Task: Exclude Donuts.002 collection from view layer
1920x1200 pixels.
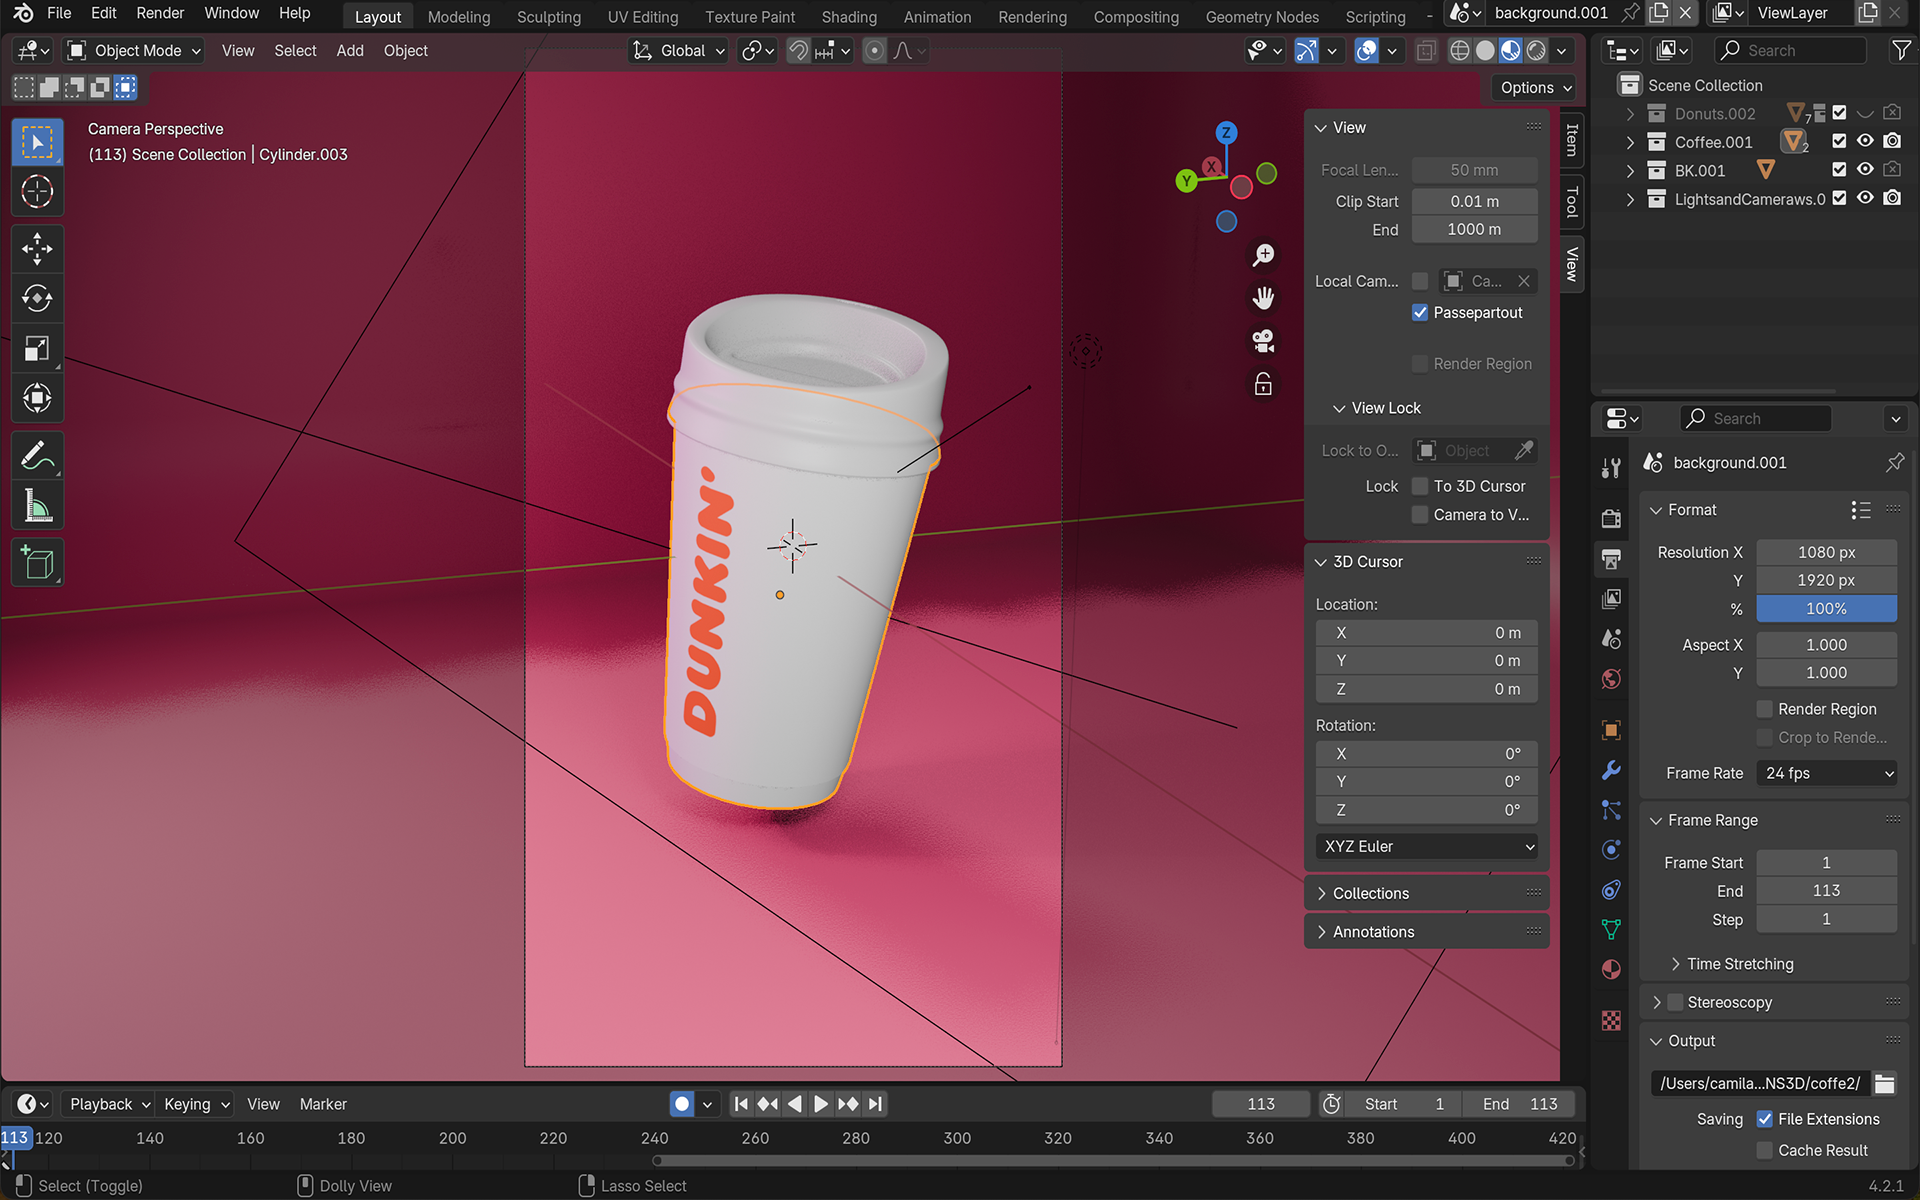Action: [x=1839, y=113]
